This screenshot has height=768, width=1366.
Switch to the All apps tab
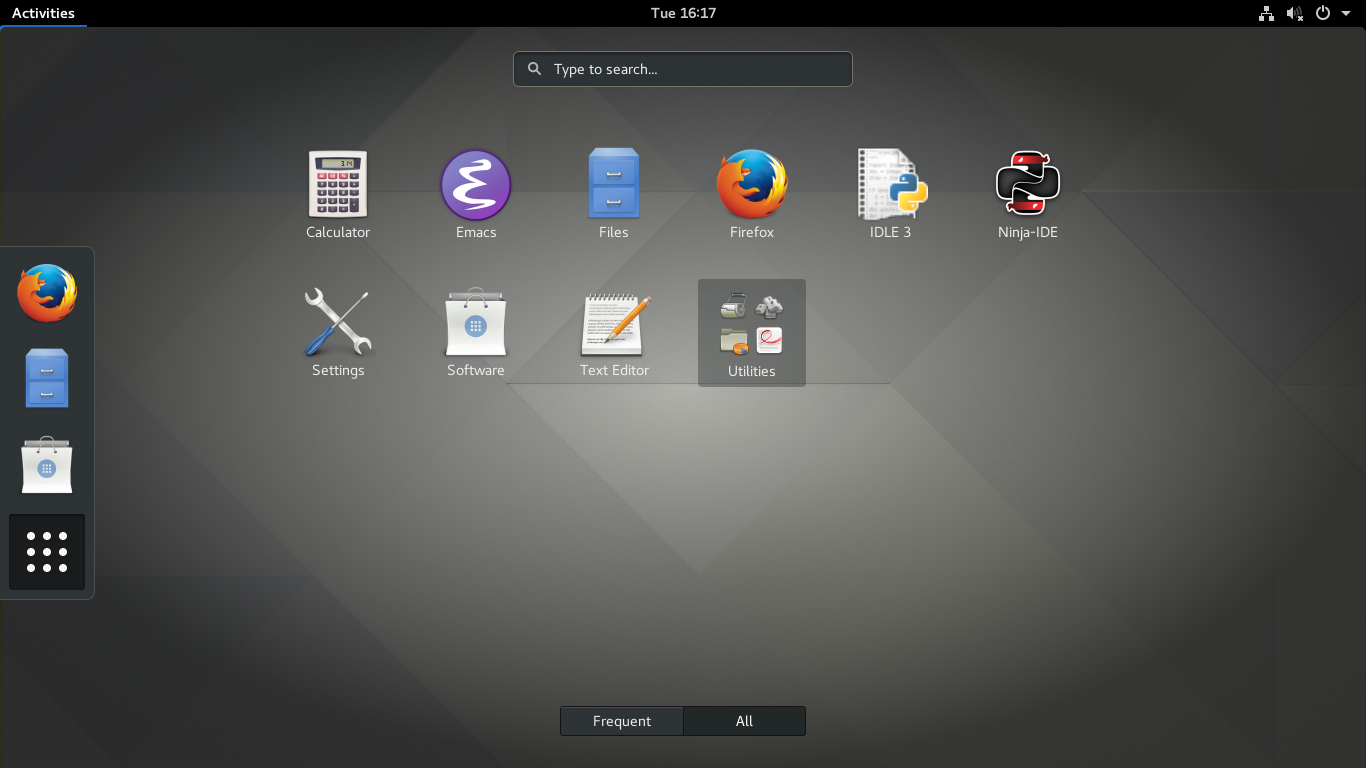click(744, 721)
